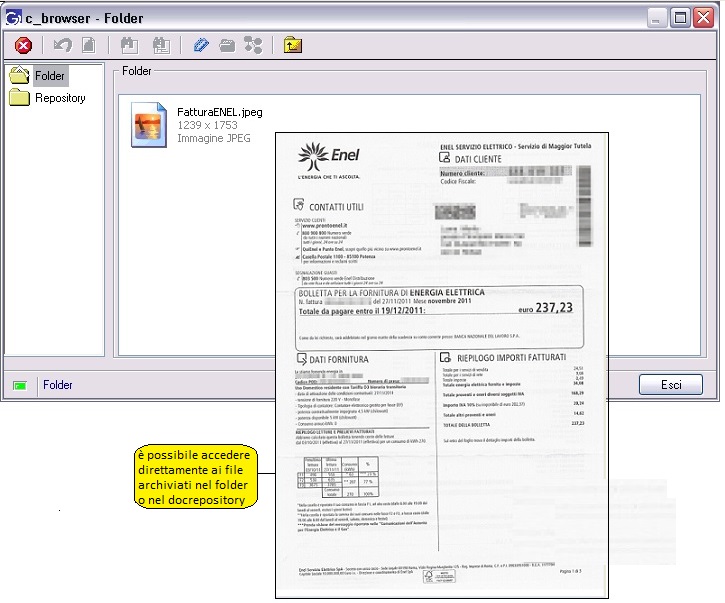Screen dimensions: 725x603
Task: Click the Immagine JPEG file type label
Action: tap(214, 138)
